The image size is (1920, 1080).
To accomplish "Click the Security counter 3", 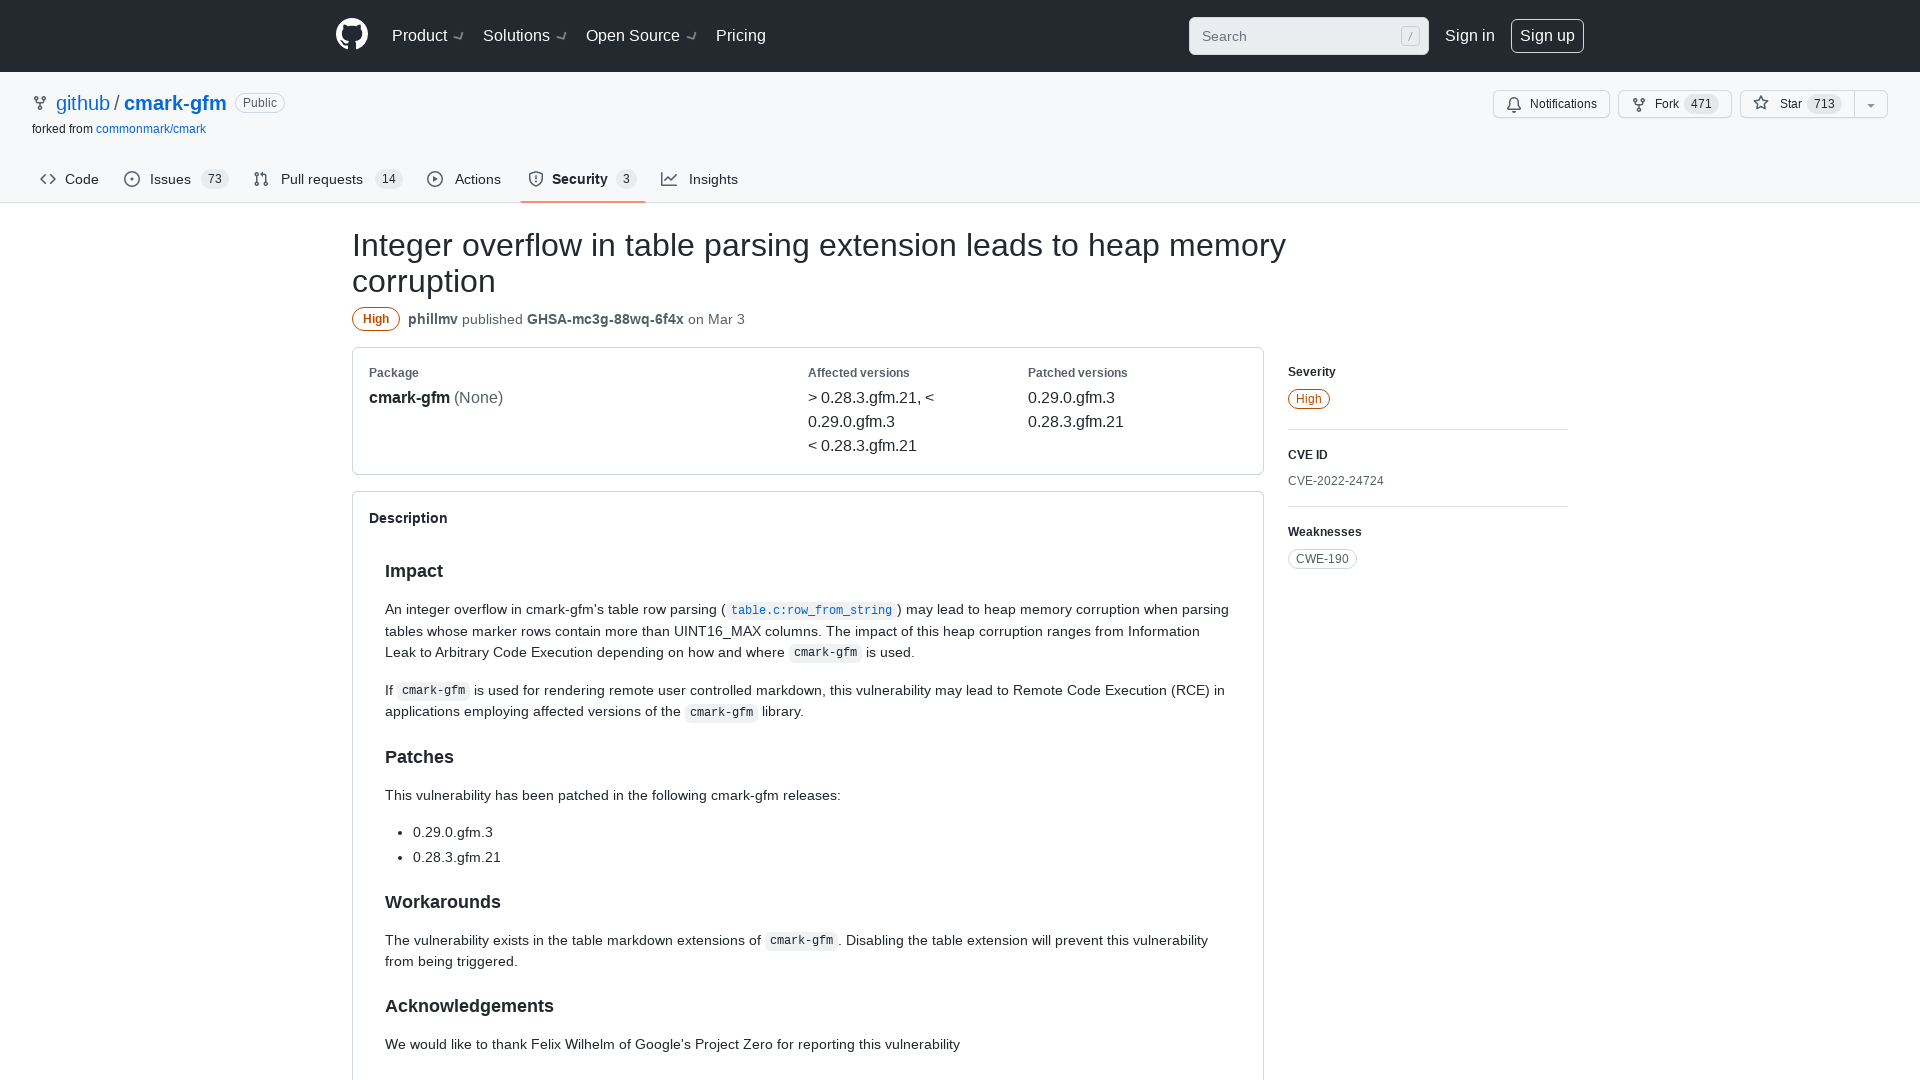I will click(x=627, y=179).
